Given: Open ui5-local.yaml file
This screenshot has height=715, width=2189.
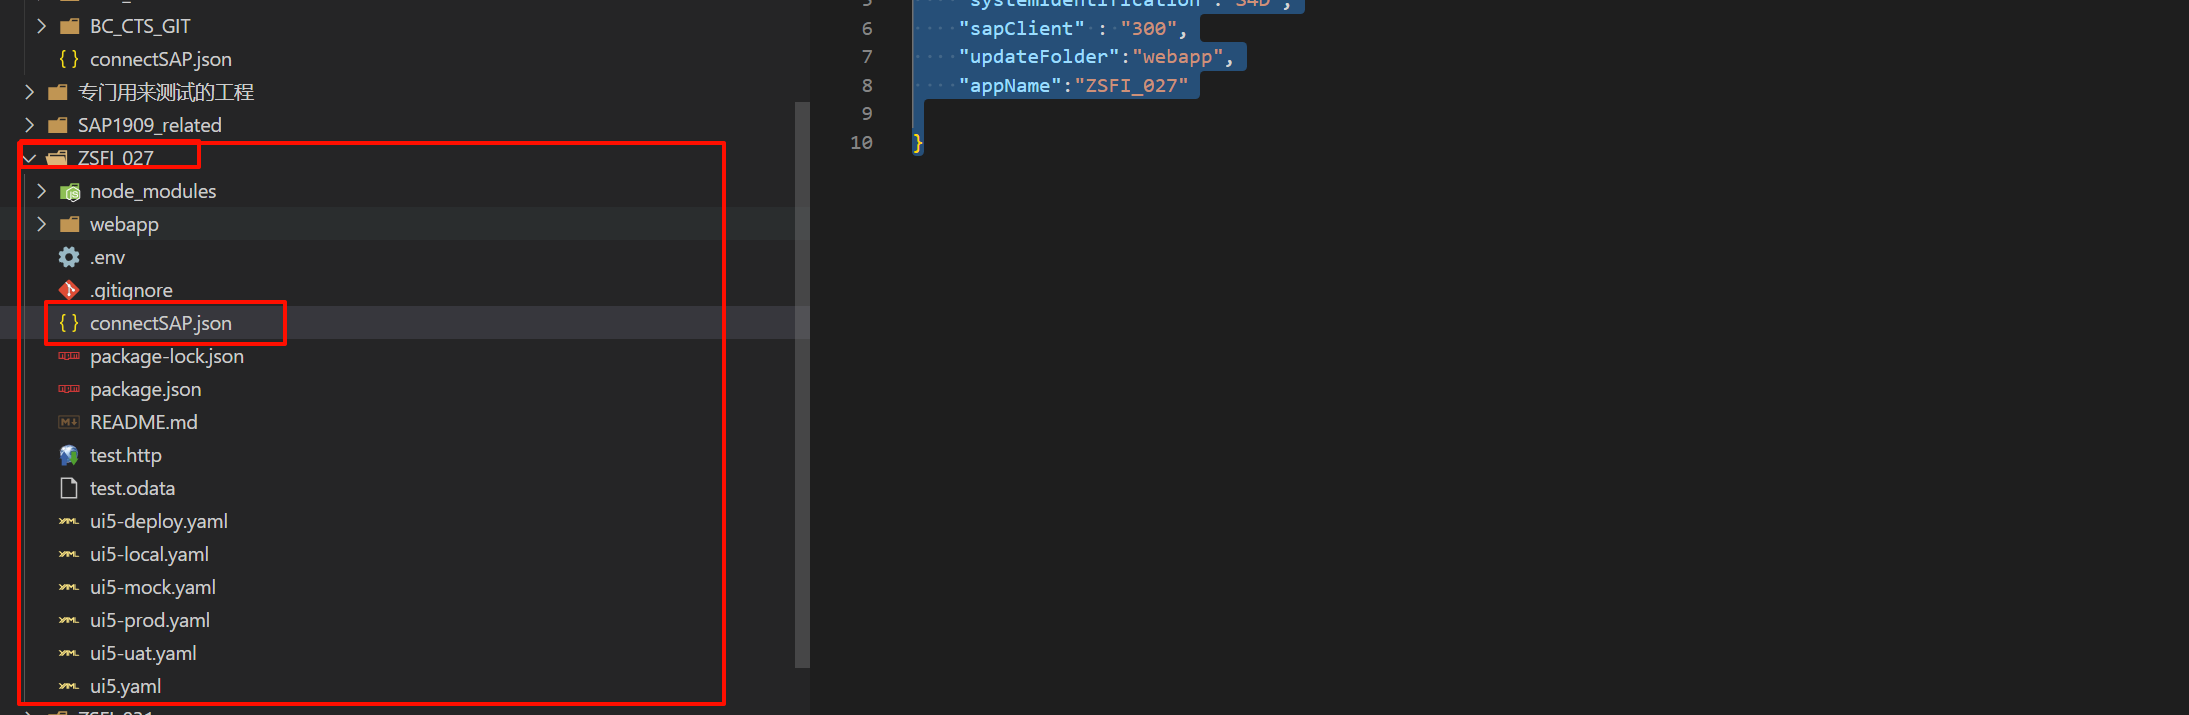Looking at the screenshot, I should 149,554.
